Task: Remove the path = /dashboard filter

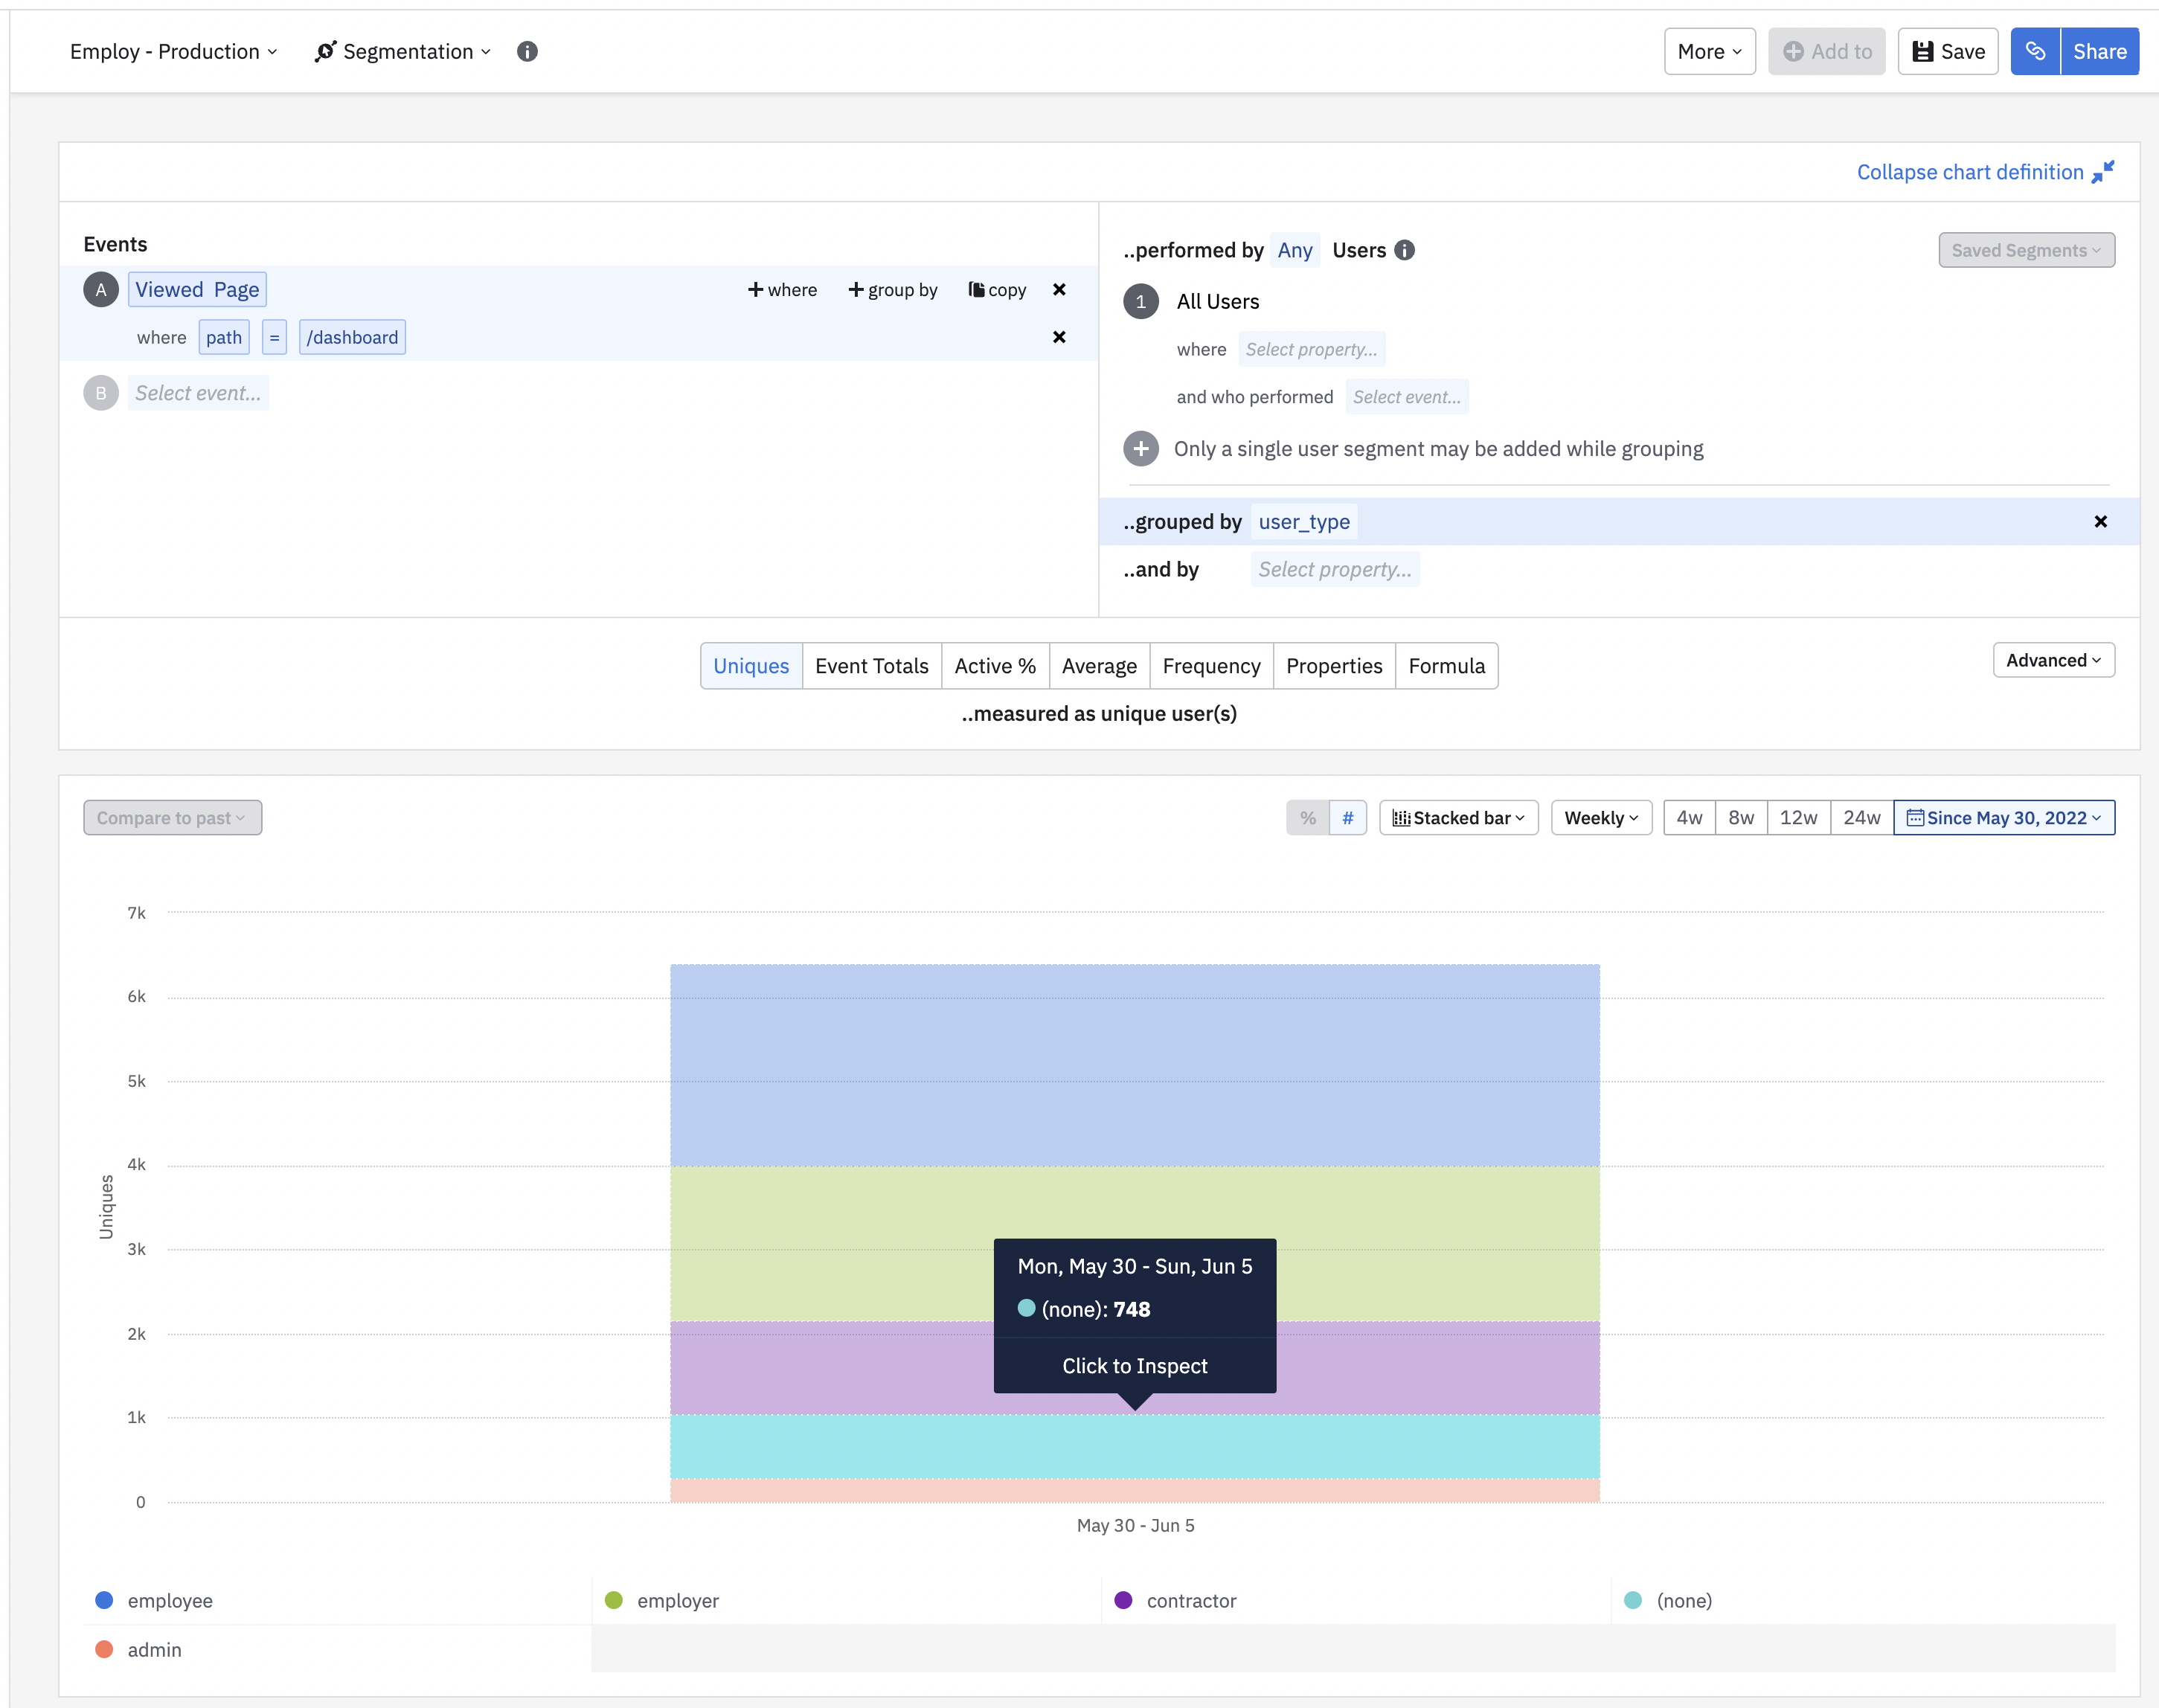Action: tap(1059, 337)
